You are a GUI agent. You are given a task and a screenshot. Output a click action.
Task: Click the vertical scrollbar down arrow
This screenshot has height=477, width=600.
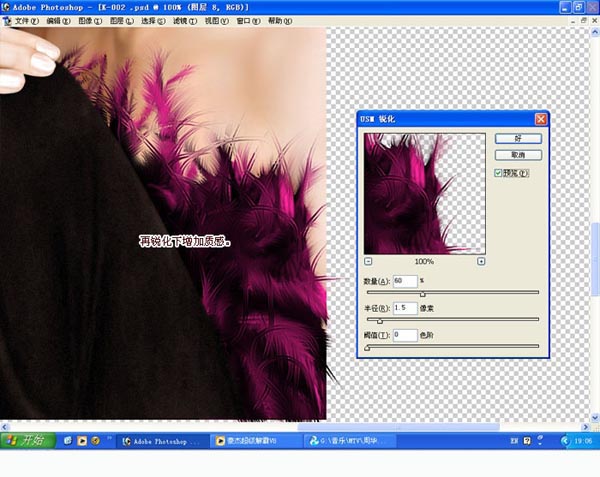pyautogui.click(x=595, y=417)
